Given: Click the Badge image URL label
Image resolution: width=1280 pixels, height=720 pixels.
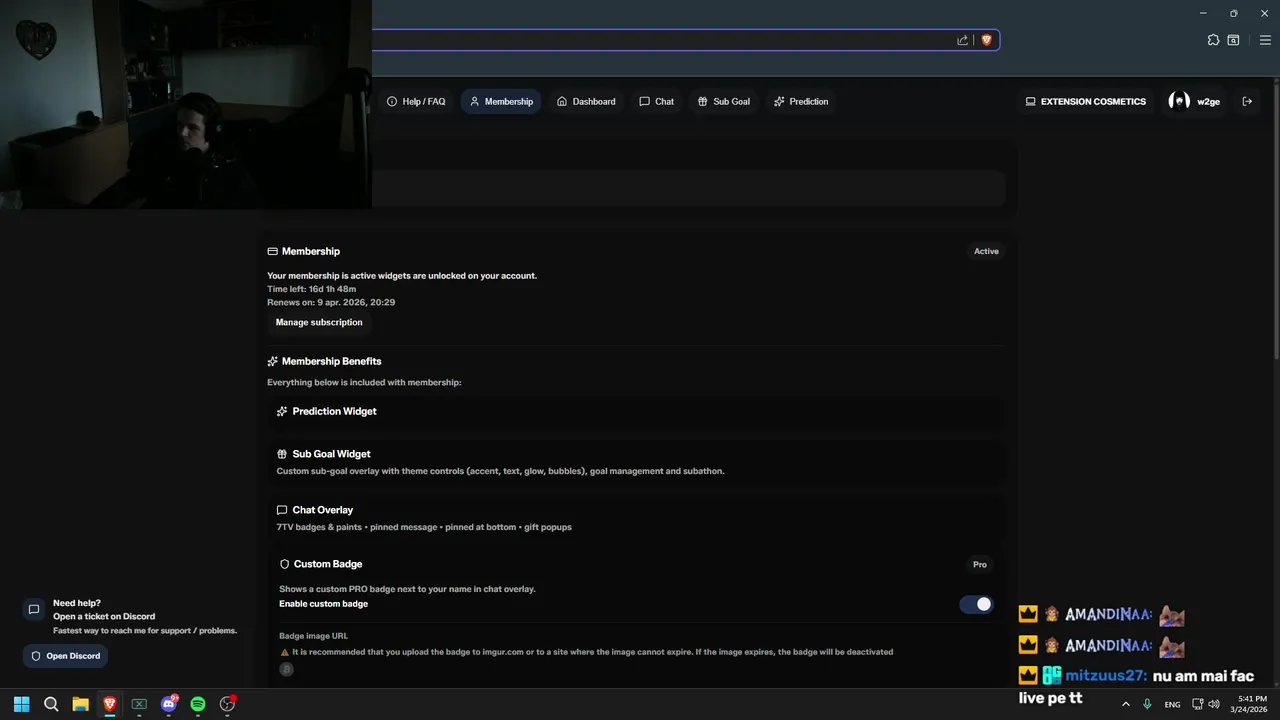Looking at the screenshot, I should (x=313, y=636).
